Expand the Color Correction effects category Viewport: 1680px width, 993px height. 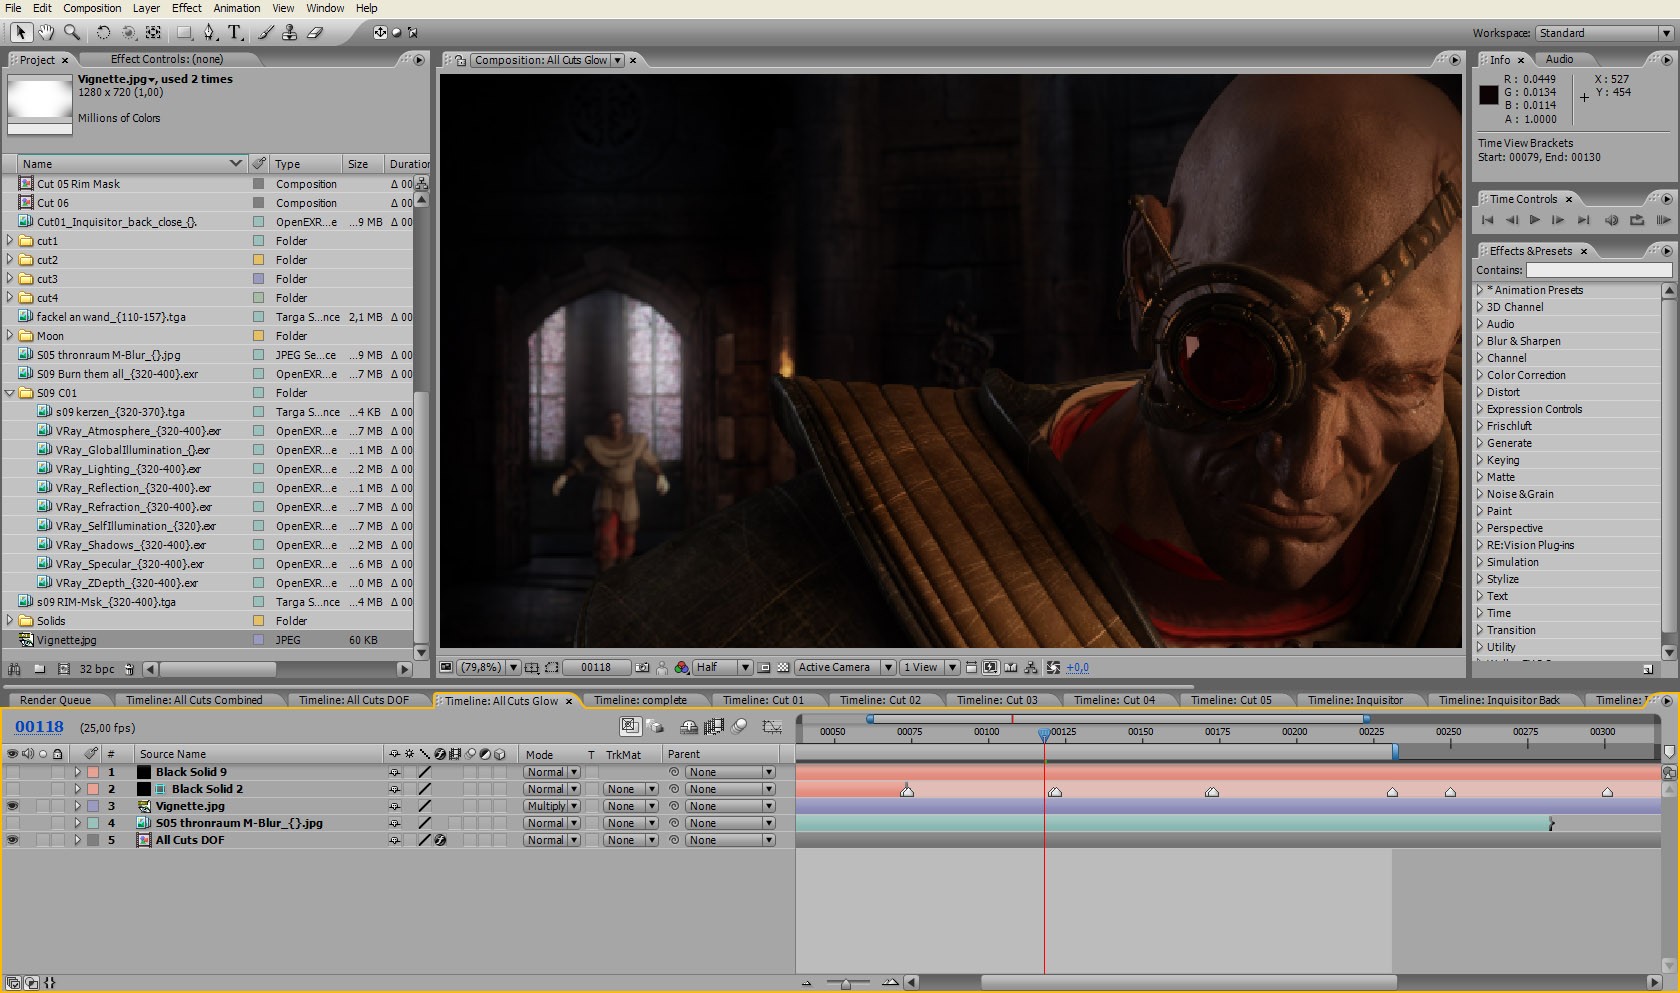1480,375
